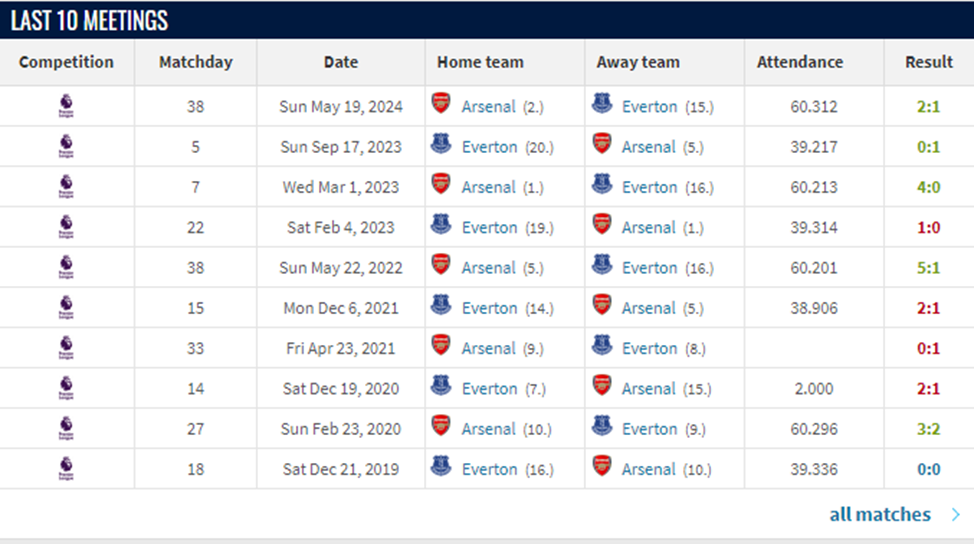Image resolution: width=974 pixels, height=544 pixels.
Task: Click Premier League icon in Dec 21, 2019 row
Action: coord(66,469)
